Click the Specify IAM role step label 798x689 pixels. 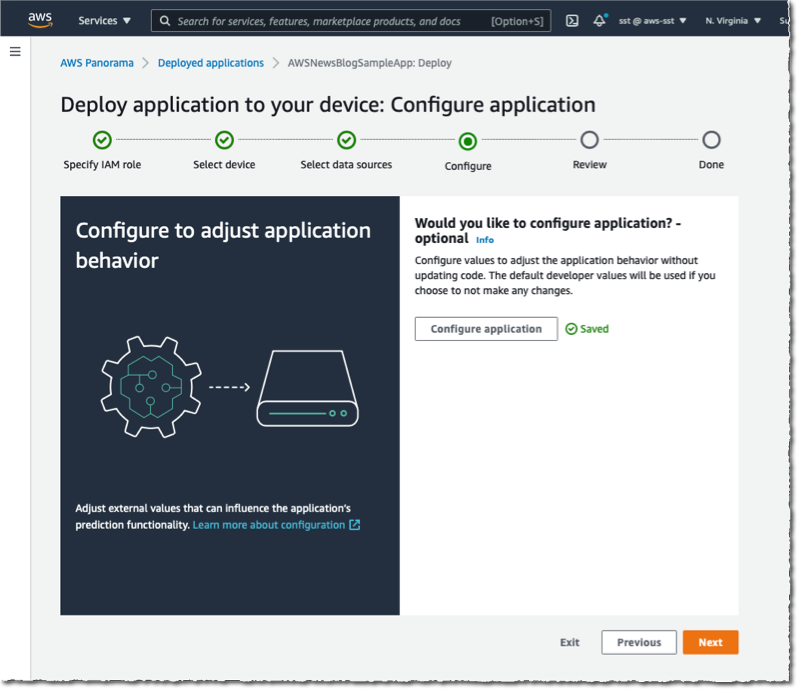(x=102, y=164)
